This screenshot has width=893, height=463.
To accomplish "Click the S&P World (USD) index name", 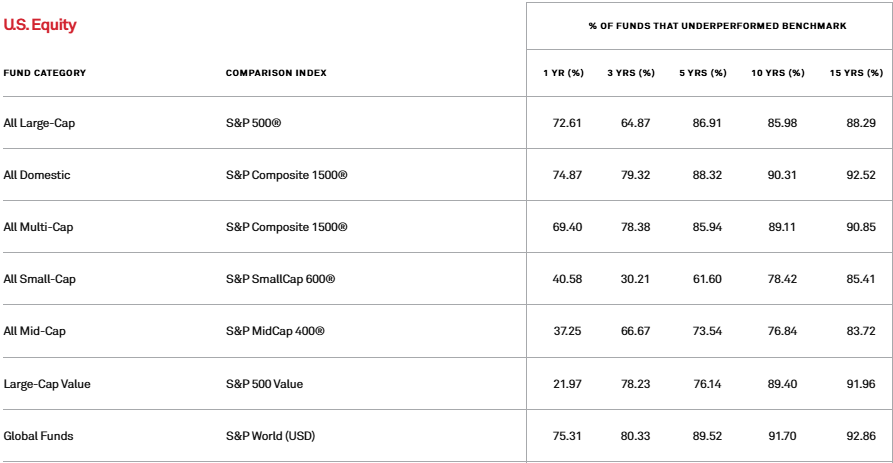I will 272,435.
